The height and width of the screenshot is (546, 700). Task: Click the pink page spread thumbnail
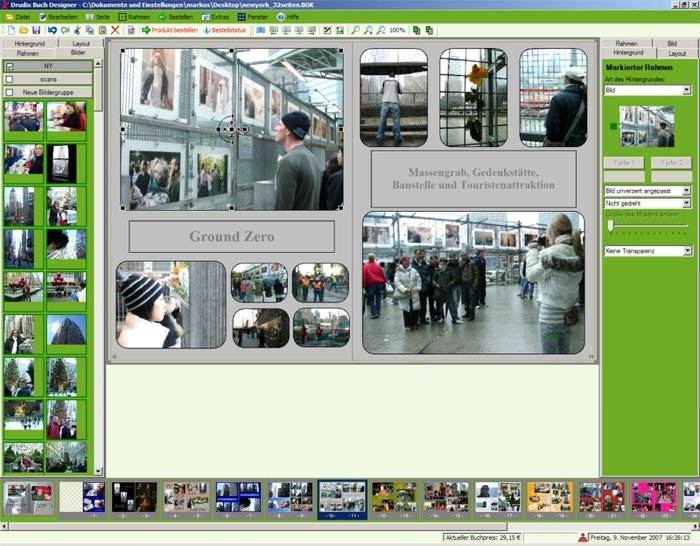click(654, 499)
